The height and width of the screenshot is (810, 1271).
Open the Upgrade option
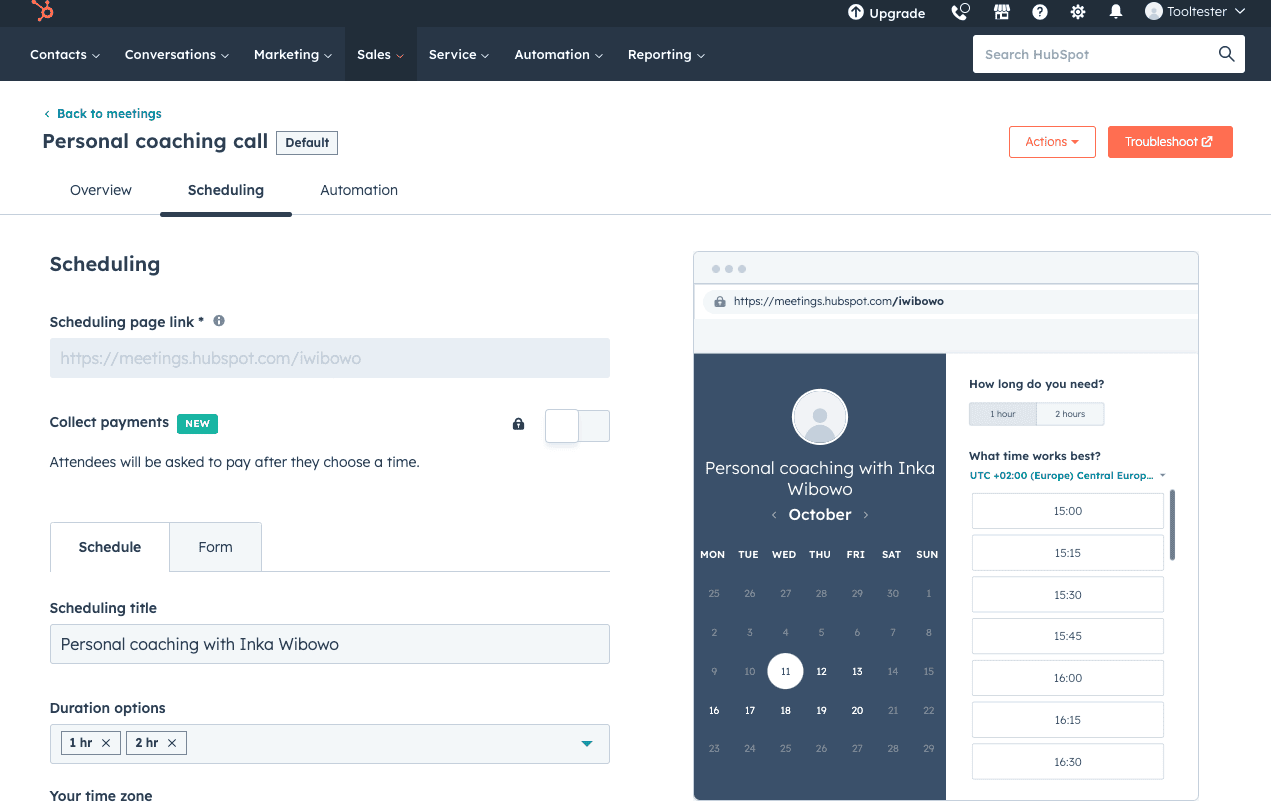point(886,13)
